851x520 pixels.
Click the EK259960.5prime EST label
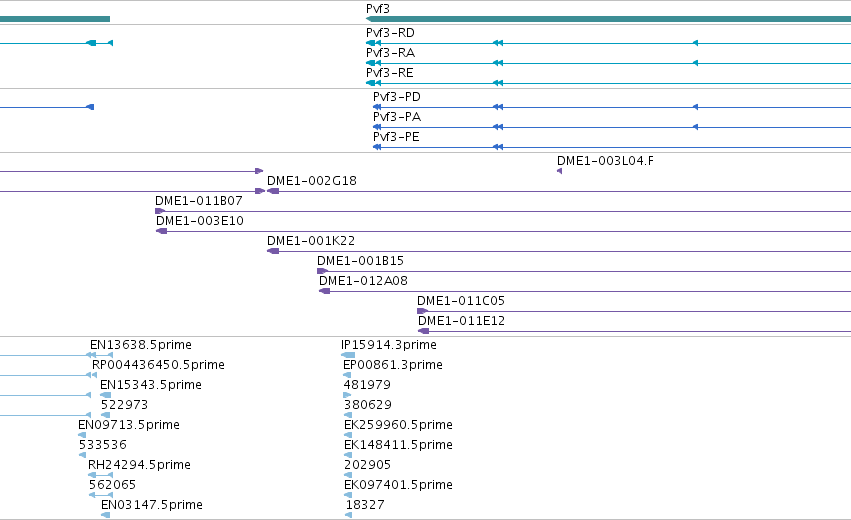click(x=398, y=424)
